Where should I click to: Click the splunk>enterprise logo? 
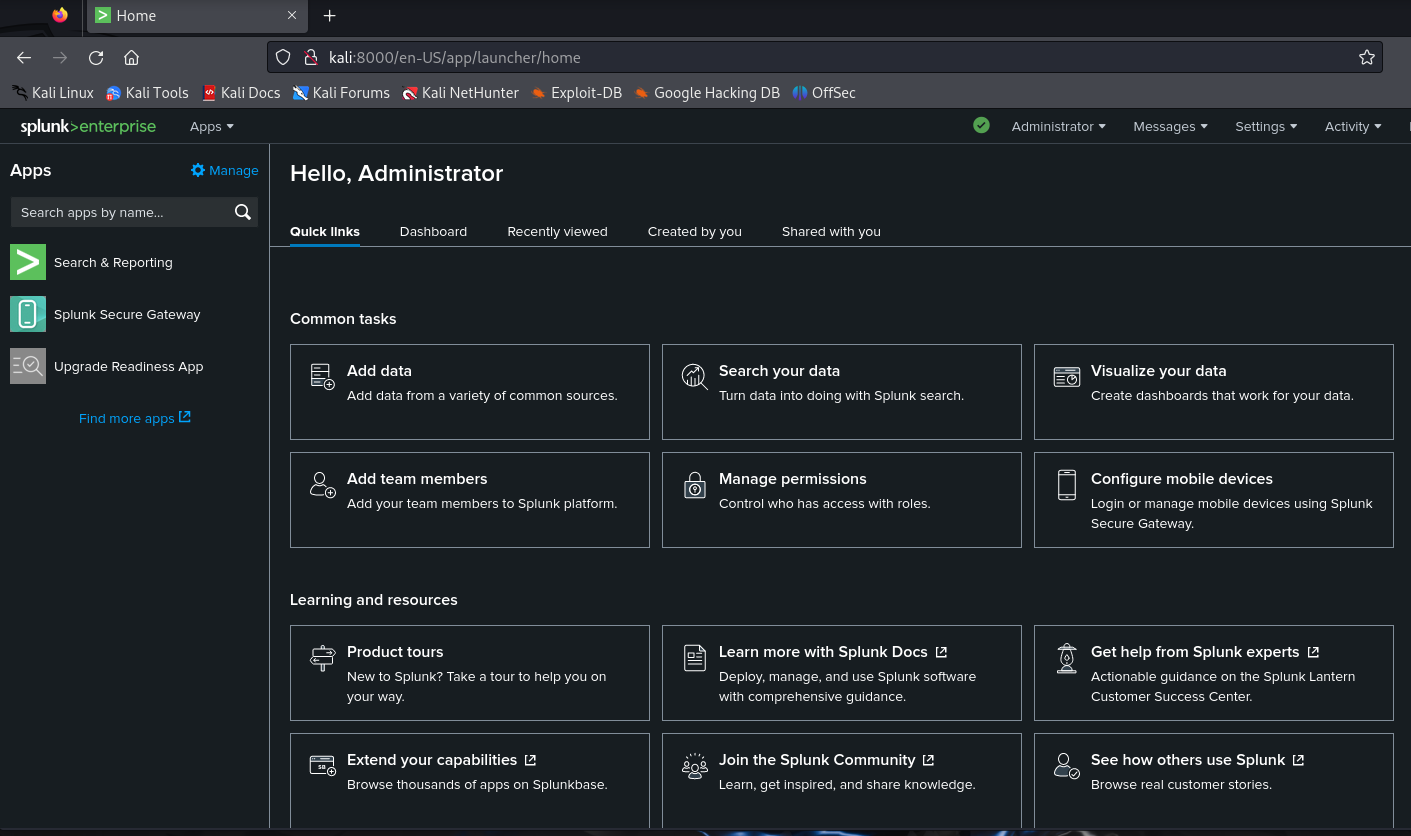pyautogui.click(x=88, y=126)
